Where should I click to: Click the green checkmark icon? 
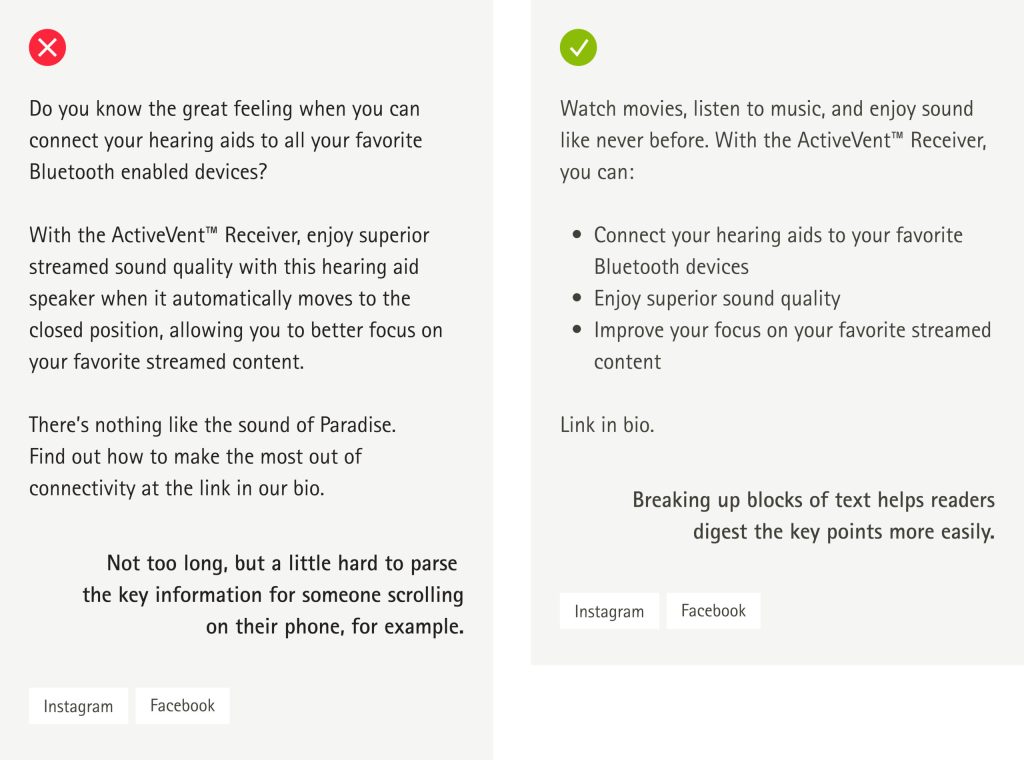pyautogui.click(x=578, y=48)
